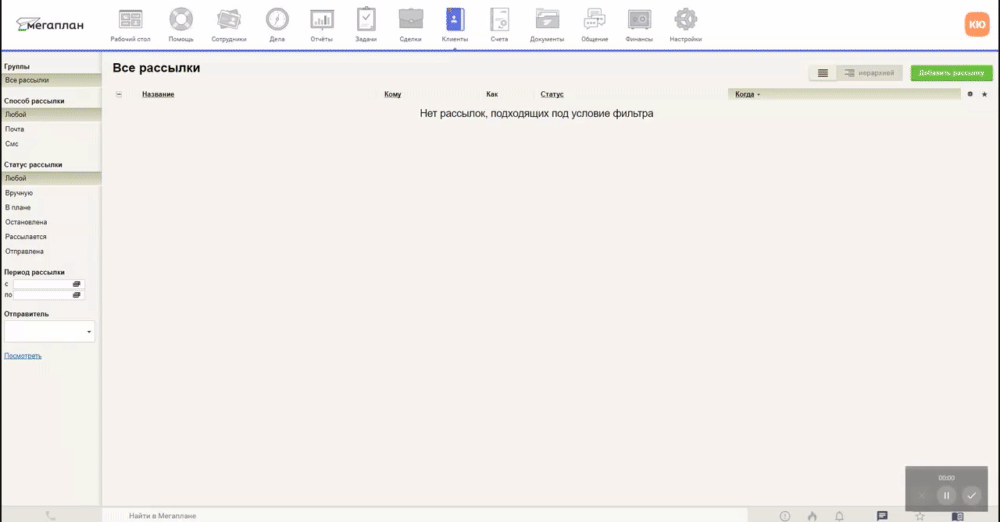Click the bell notifications icon in bottom bar

[839, 516]
